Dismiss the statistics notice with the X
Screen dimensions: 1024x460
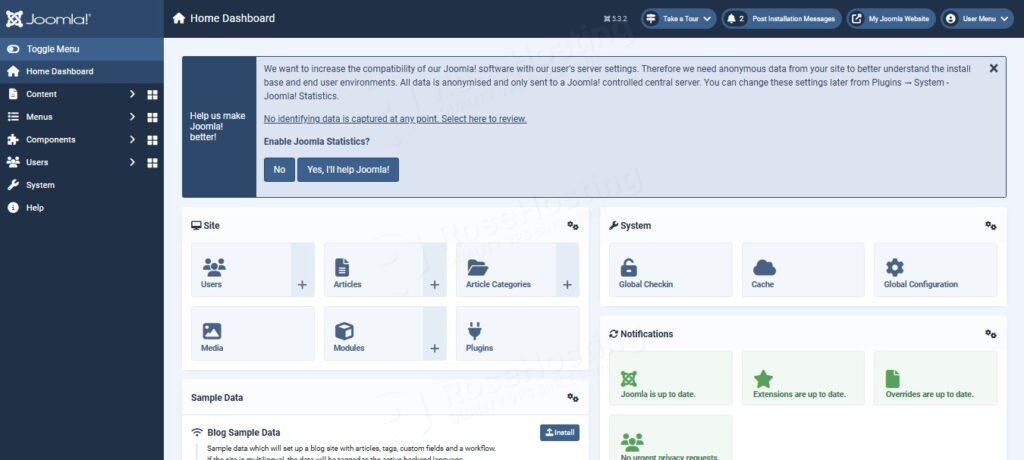(x=993, y=68)
